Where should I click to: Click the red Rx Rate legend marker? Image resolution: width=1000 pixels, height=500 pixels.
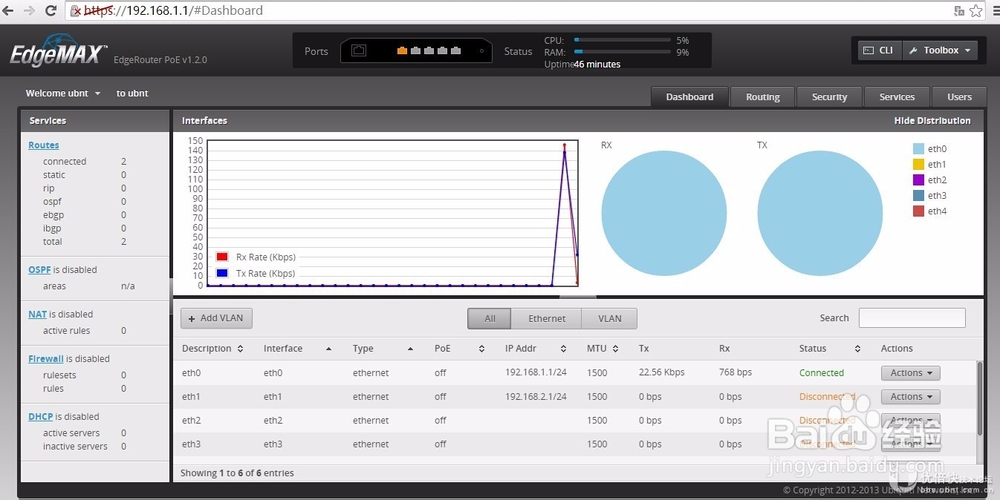222,257
